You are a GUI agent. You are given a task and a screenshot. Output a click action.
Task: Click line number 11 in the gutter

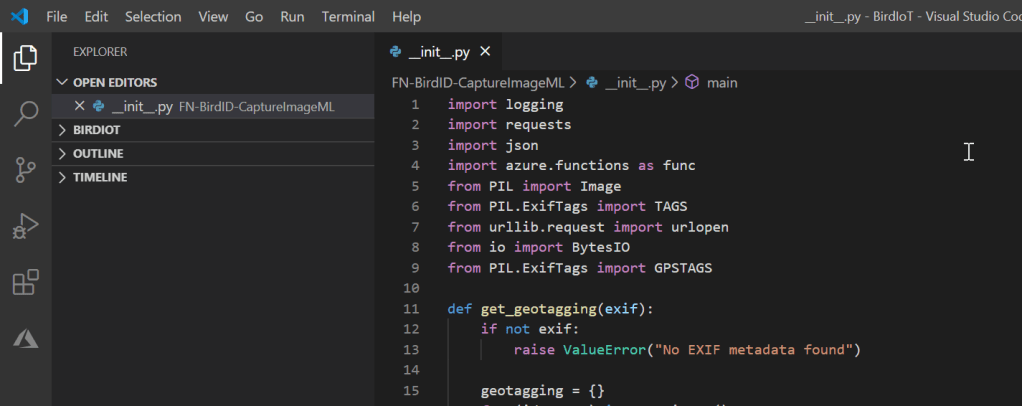[x=414, y=309]
